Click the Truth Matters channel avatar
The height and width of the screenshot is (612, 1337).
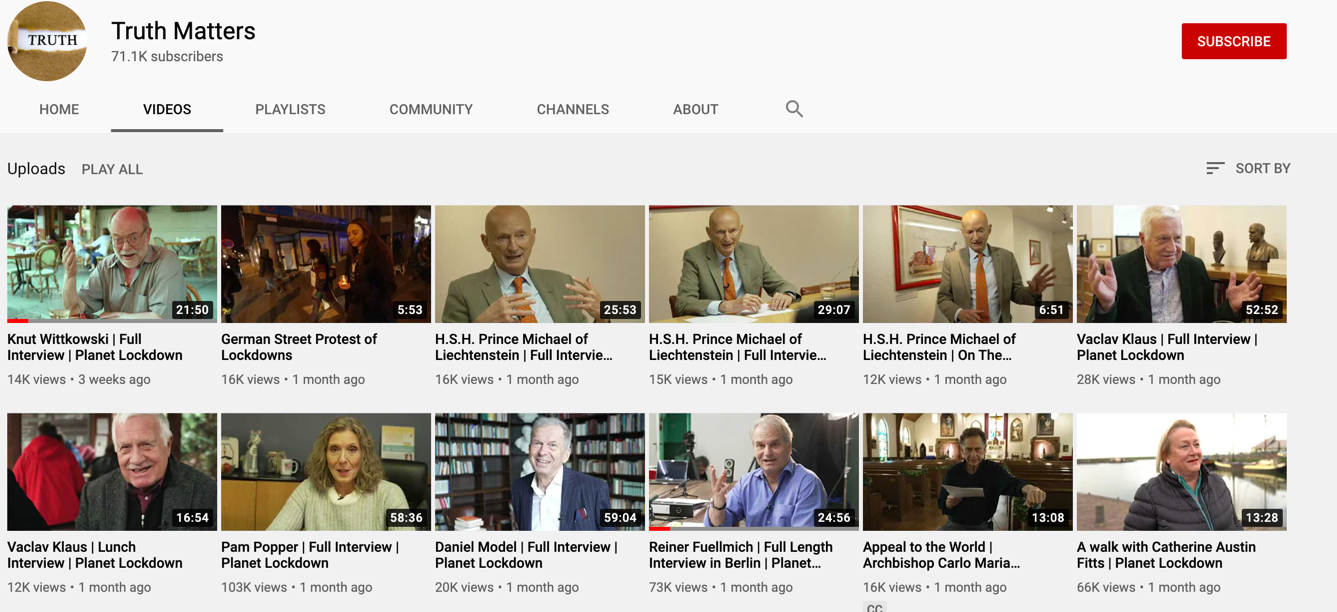(47, 41)
